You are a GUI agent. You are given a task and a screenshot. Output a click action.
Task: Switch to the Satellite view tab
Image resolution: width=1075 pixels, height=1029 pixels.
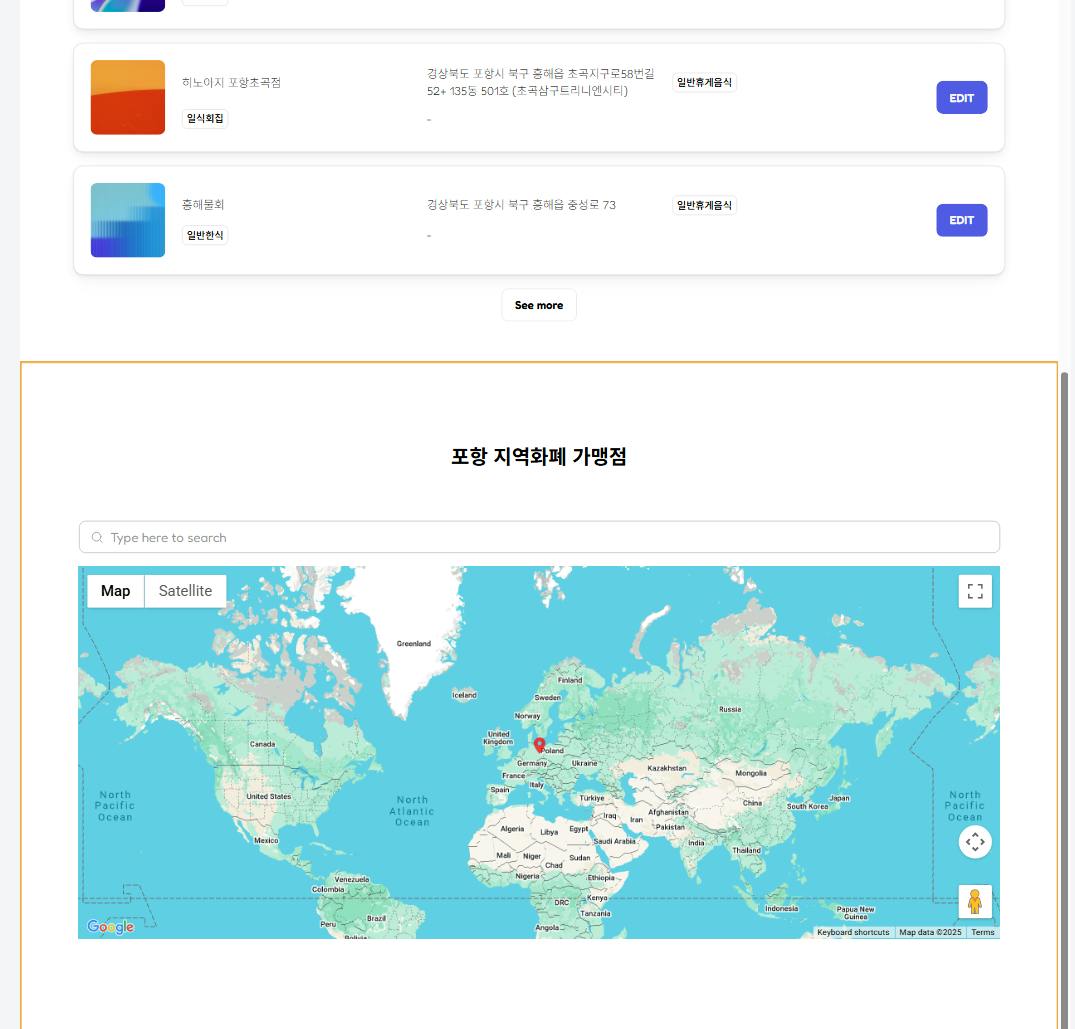[x=185, y=591]
